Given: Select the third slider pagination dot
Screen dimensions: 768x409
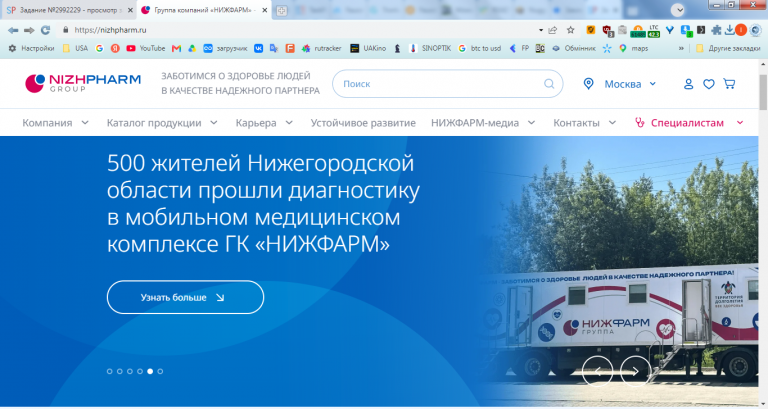Looking at the screenshot, I should 130,371.
